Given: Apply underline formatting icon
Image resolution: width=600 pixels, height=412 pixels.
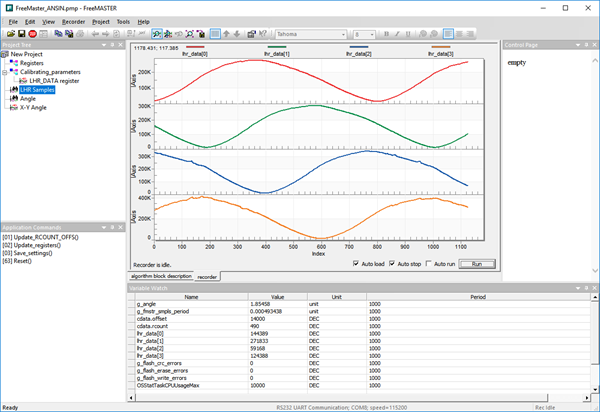Looking at the screenshot, I should pyautogui.click(x=408, y=34).
